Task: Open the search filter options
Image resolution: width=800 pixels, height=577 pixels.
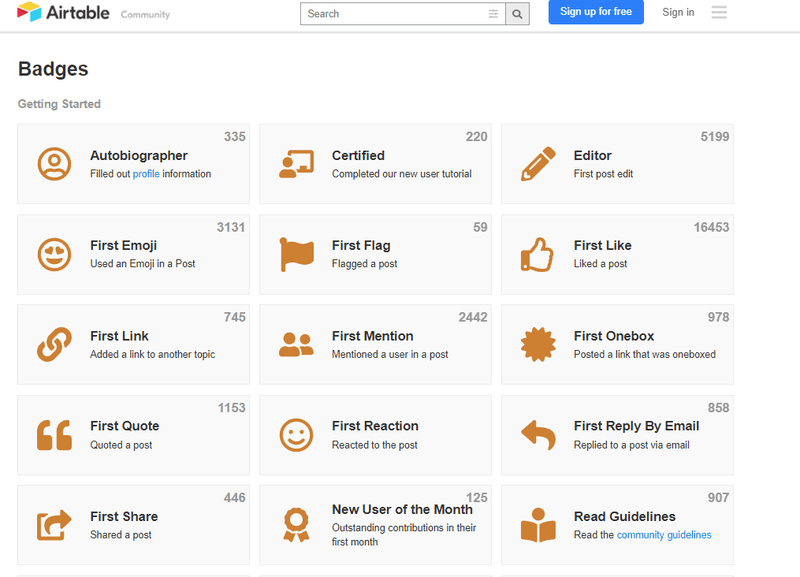Action: click(x=494, y=14)
